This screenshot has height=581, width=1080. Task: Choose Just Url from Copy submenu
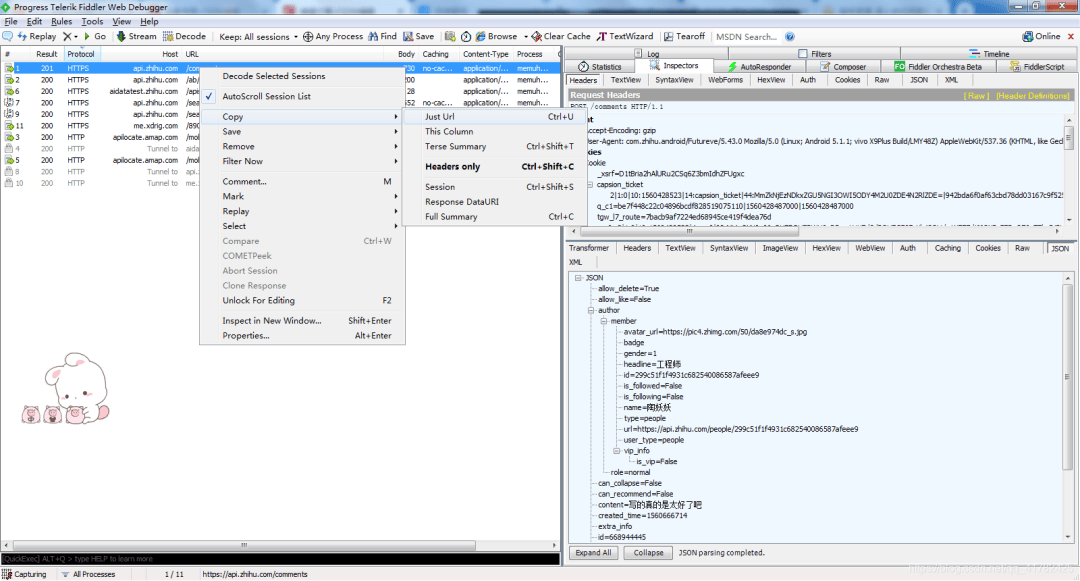[495, 116]
